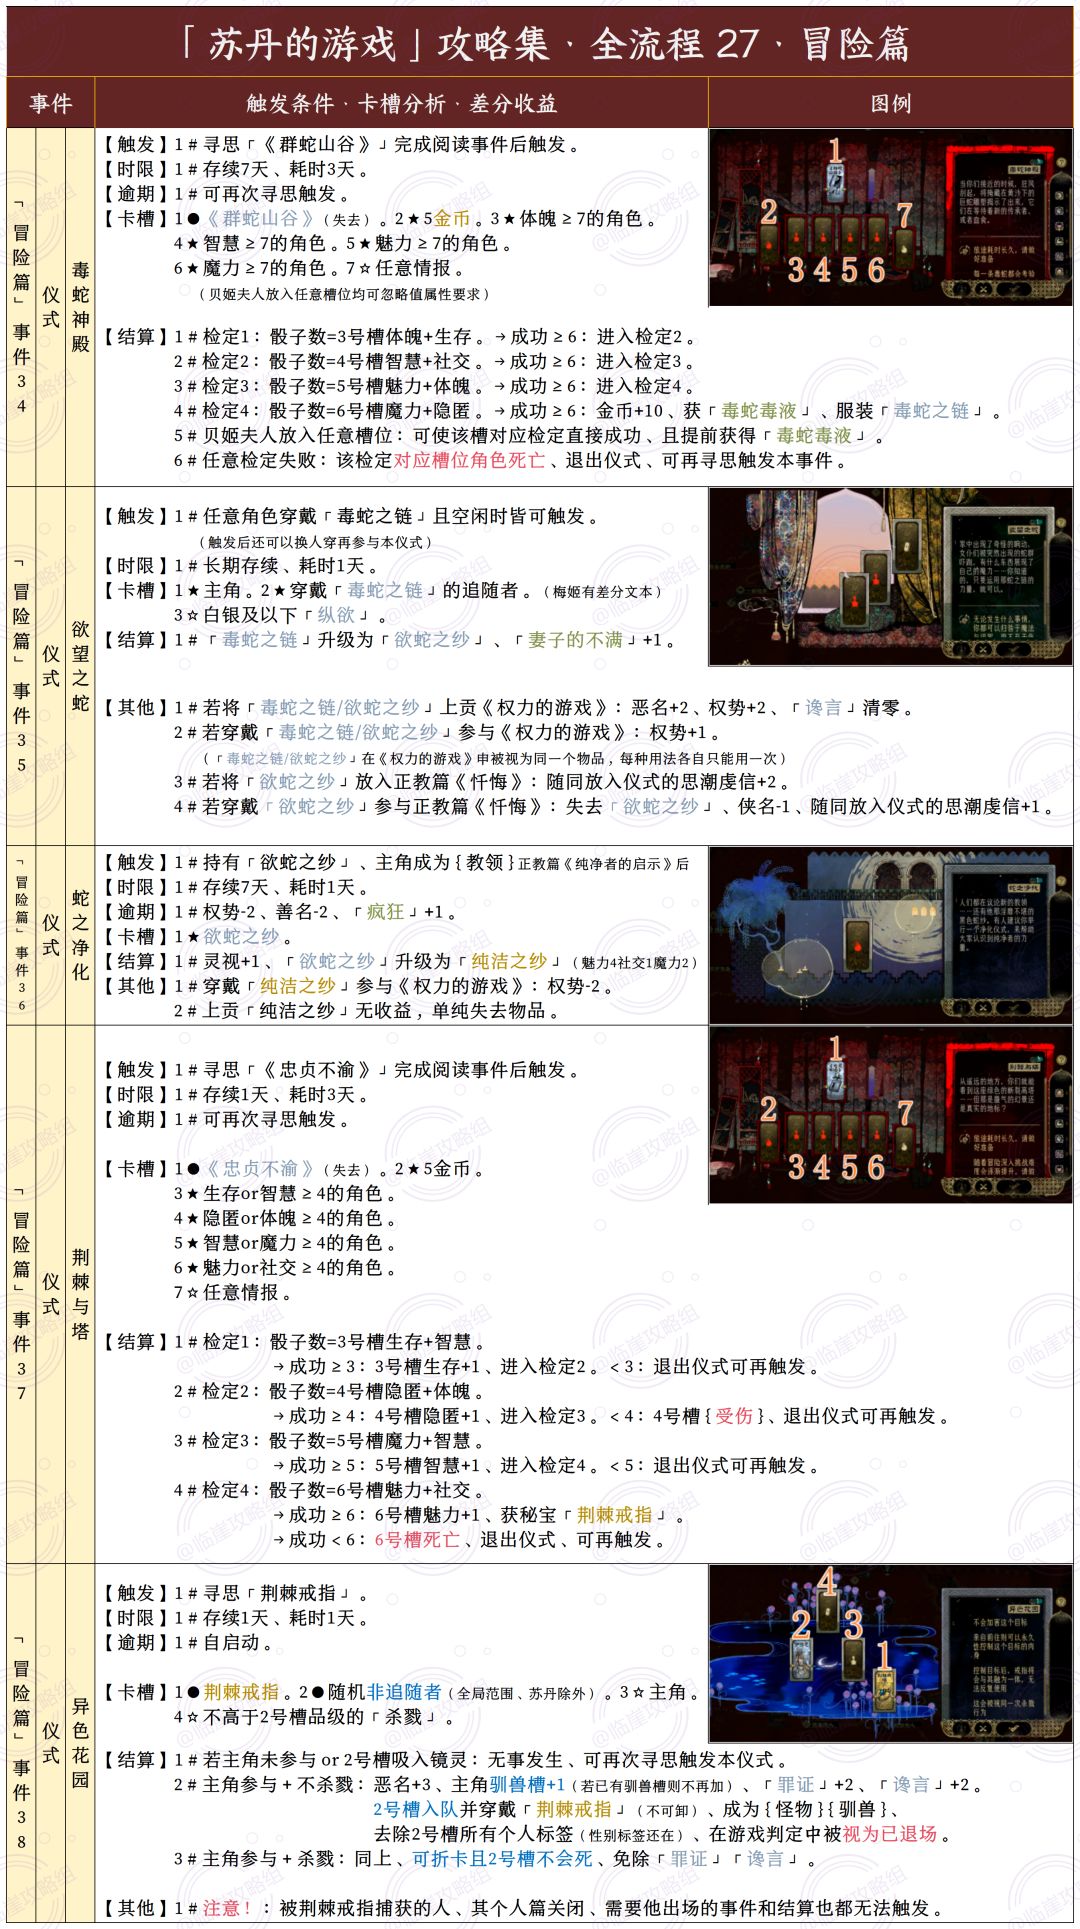Screen dimensions: 1080x1929
Task: Click the green text 妻子的不满
Action: pos(575,640)
